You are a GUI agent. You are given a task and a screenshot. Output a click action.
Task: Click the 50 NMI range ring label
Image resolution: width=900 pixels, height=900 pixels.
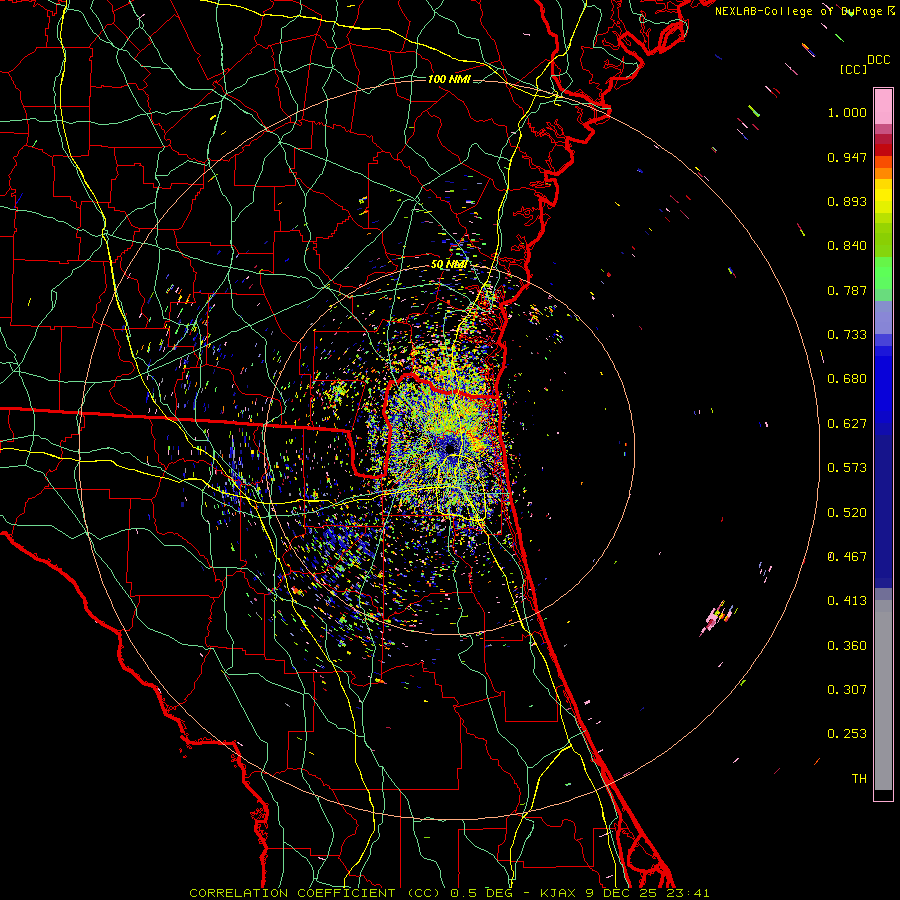(x=449, y=264)
